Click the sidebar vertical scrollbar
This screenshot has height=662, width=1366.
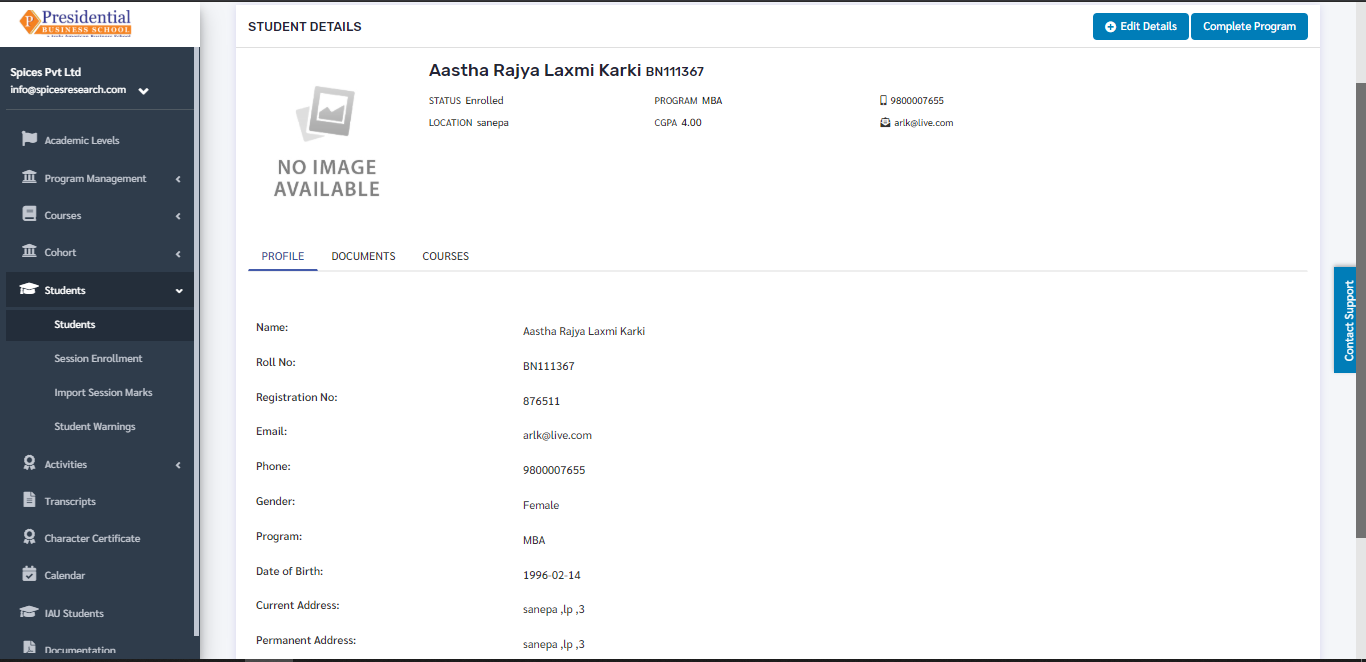click(x=196, y=340)
